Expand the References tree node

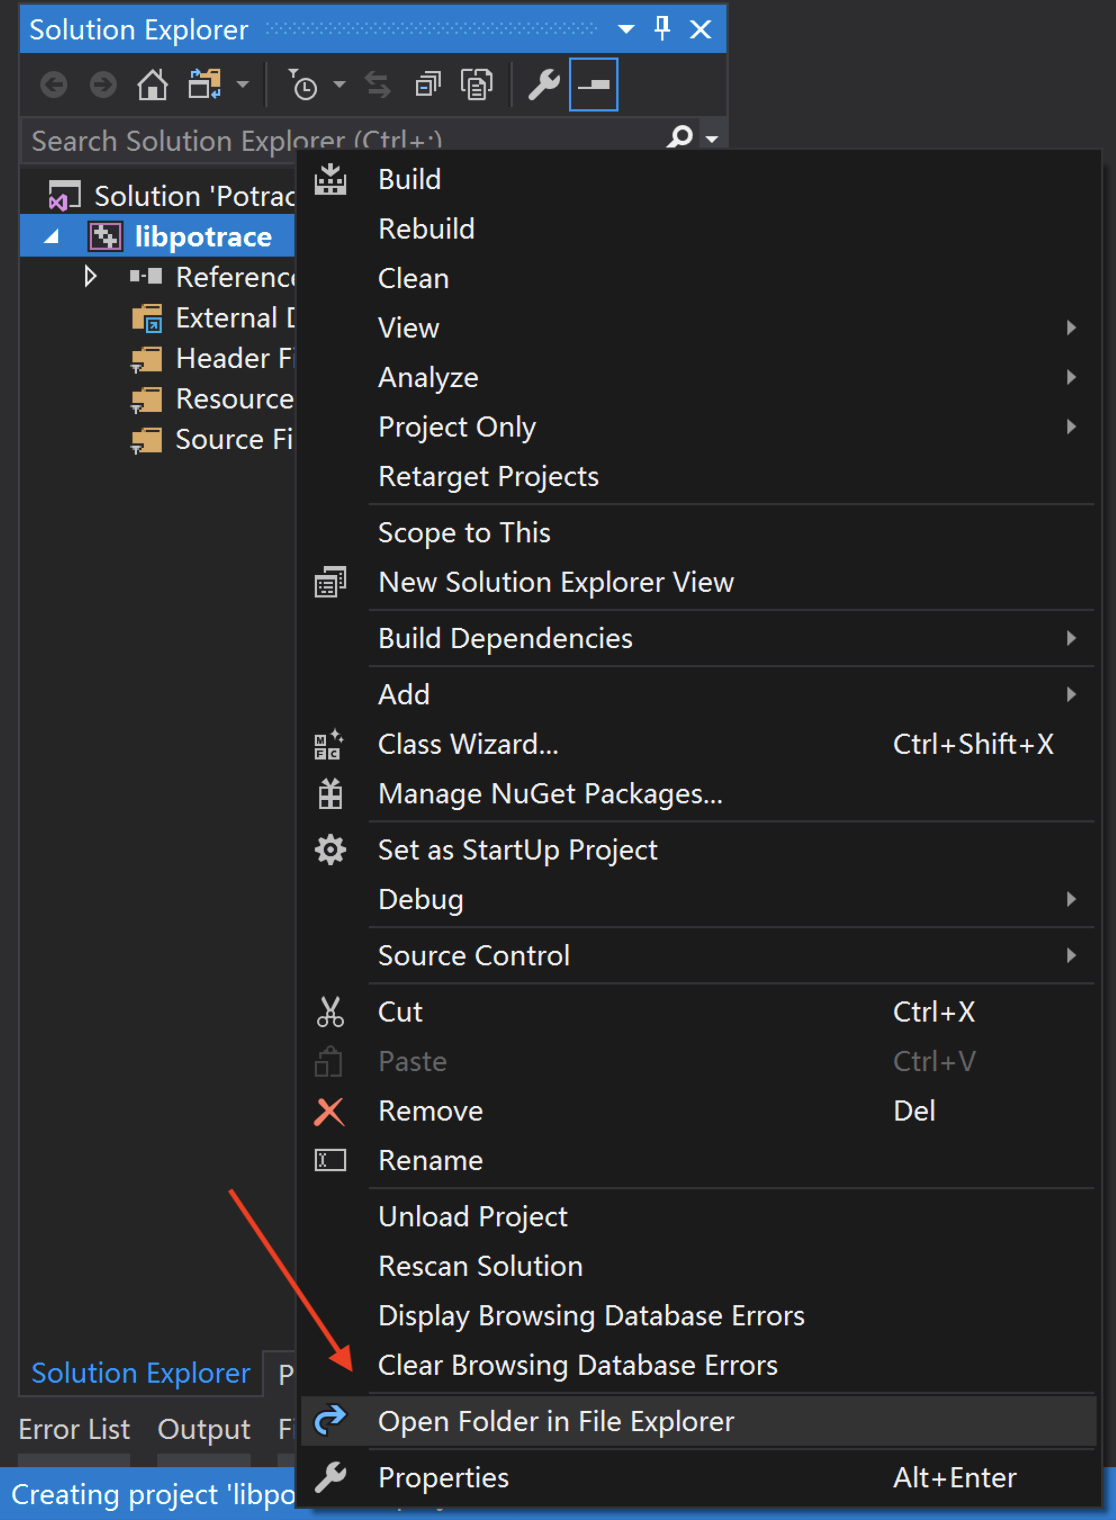[90, 276]
